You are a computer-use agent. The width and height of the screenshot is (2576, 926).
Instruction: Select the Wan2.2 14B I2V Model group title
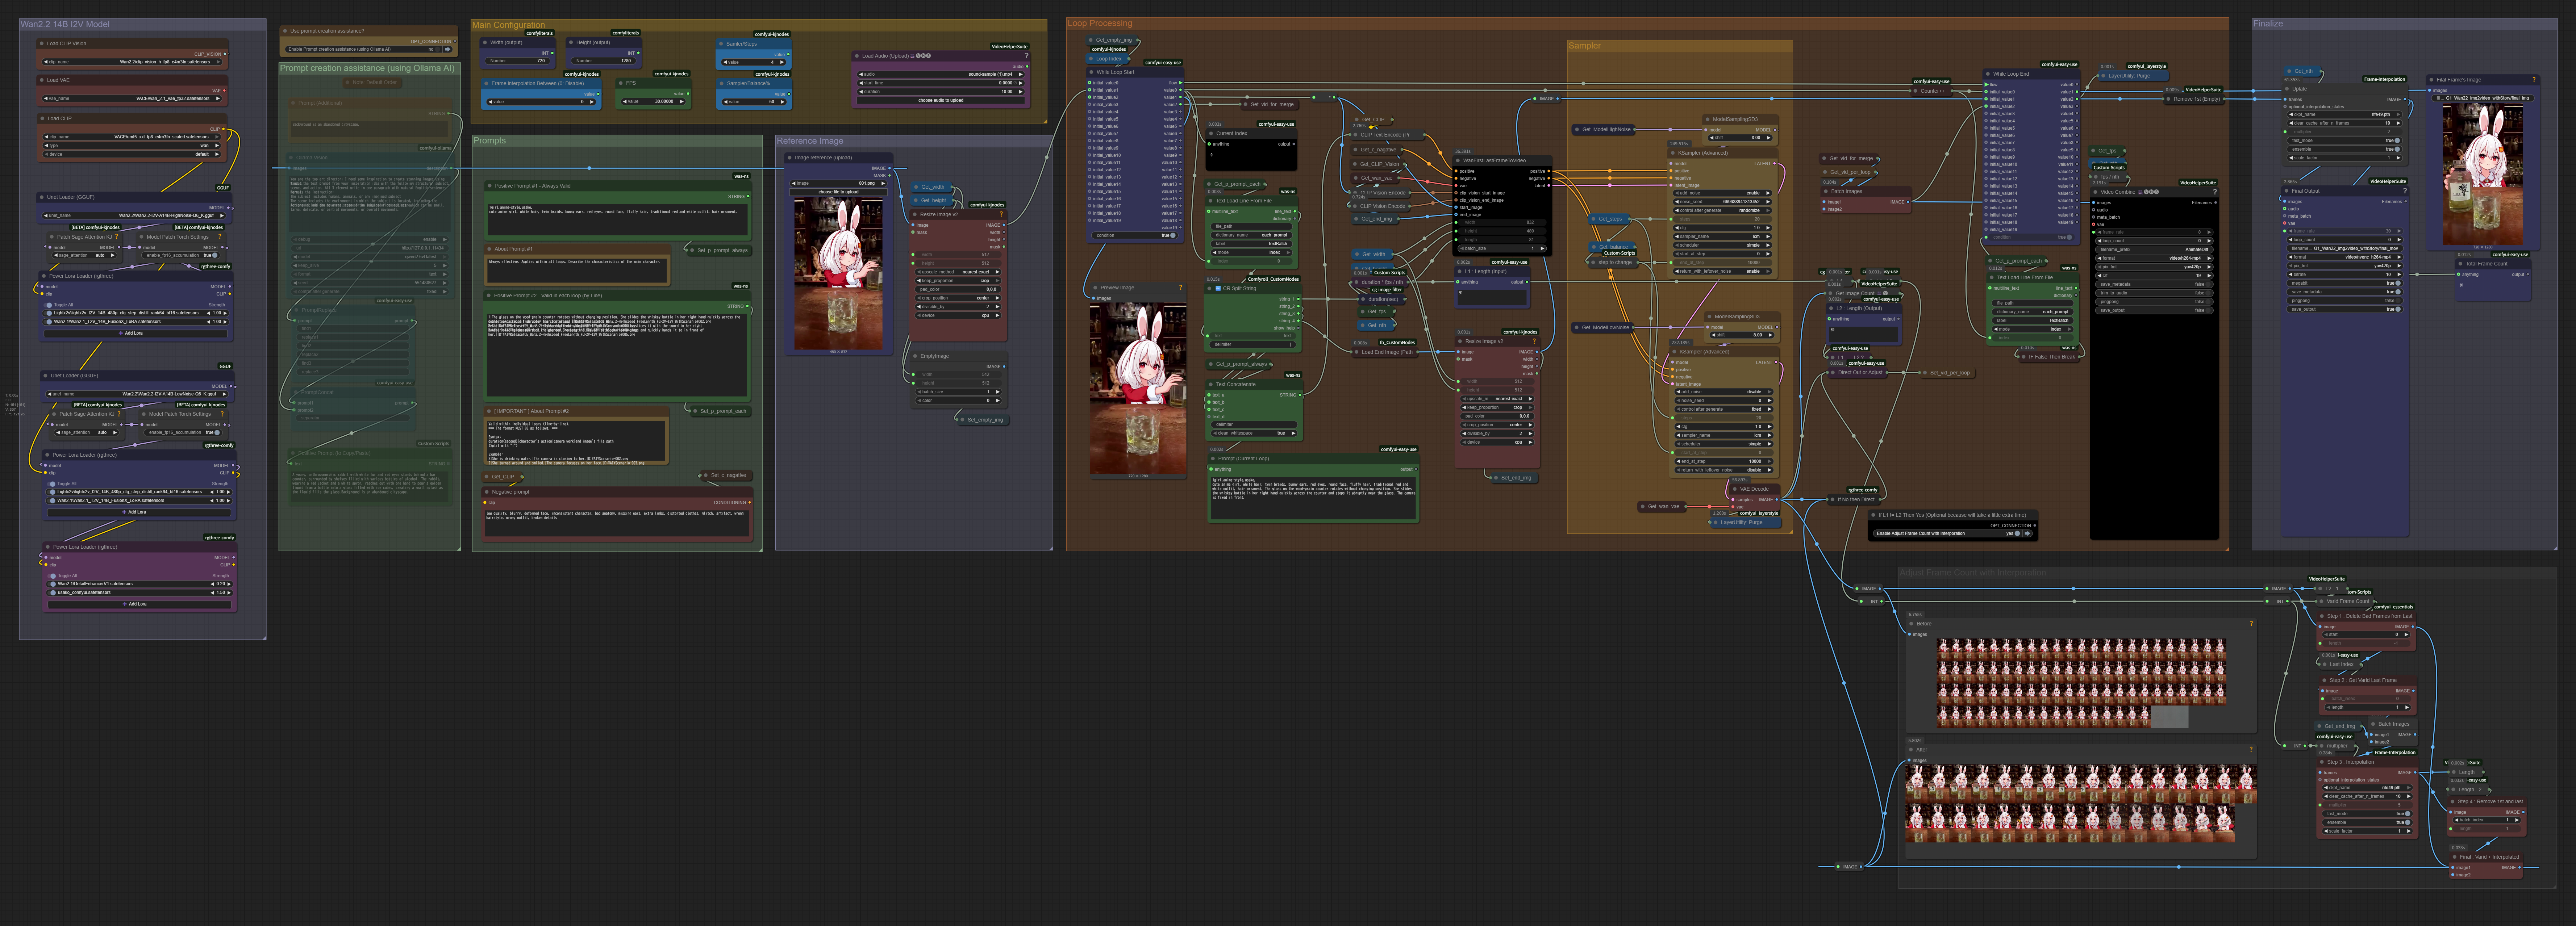click(x=65, y=24)
